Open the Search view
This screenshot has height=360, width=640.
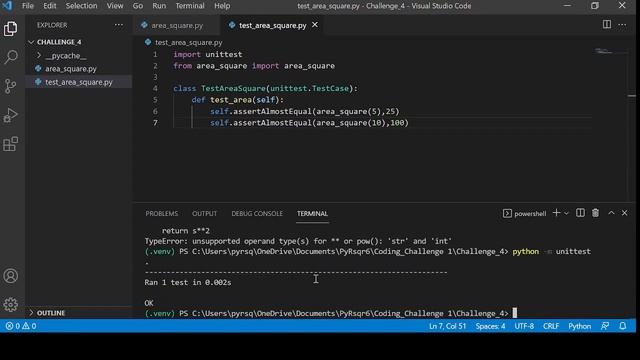click(x=11, y=57)
